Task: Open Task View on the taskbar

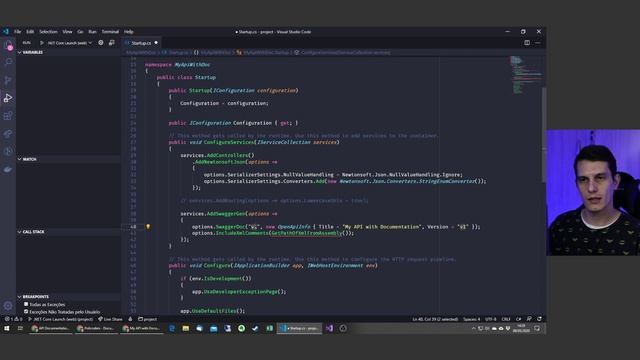Action: point(20,328)
